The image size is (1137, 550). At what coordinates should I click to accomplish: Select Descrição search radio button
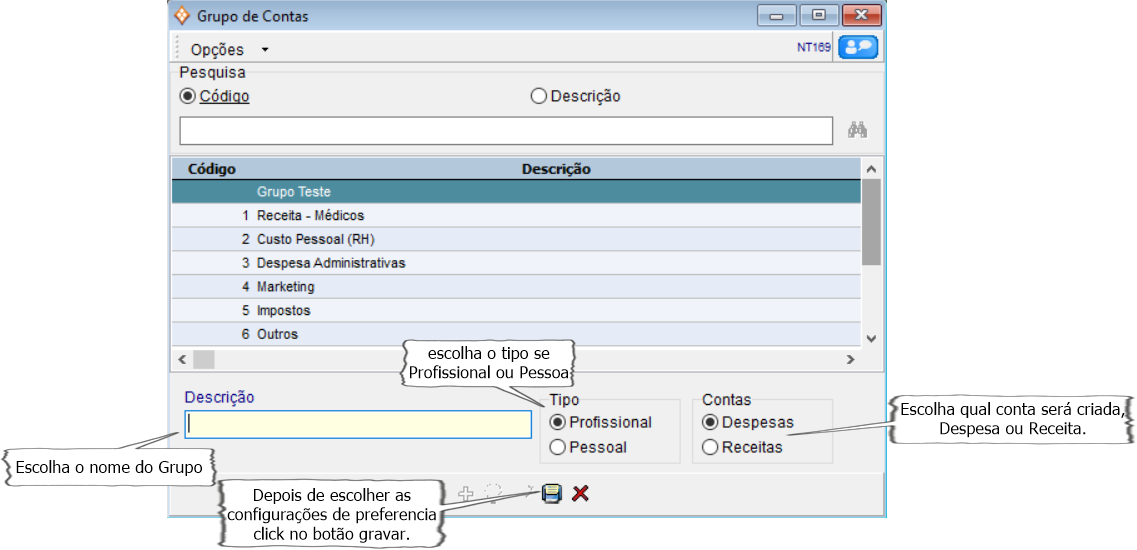coord(539,97)
